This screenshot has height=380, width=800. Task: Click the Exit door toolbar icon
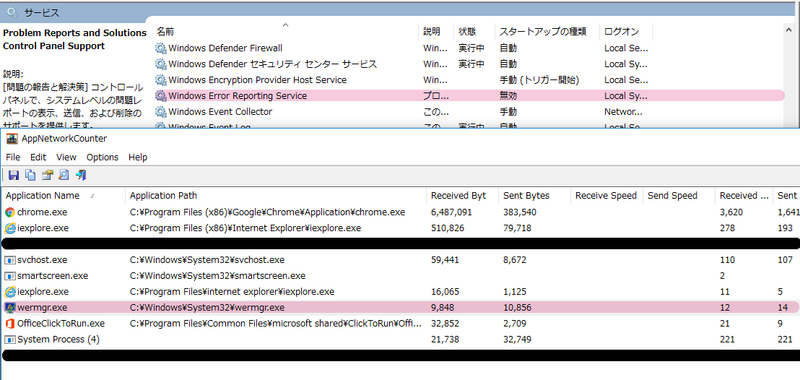[x=81, y=175]
